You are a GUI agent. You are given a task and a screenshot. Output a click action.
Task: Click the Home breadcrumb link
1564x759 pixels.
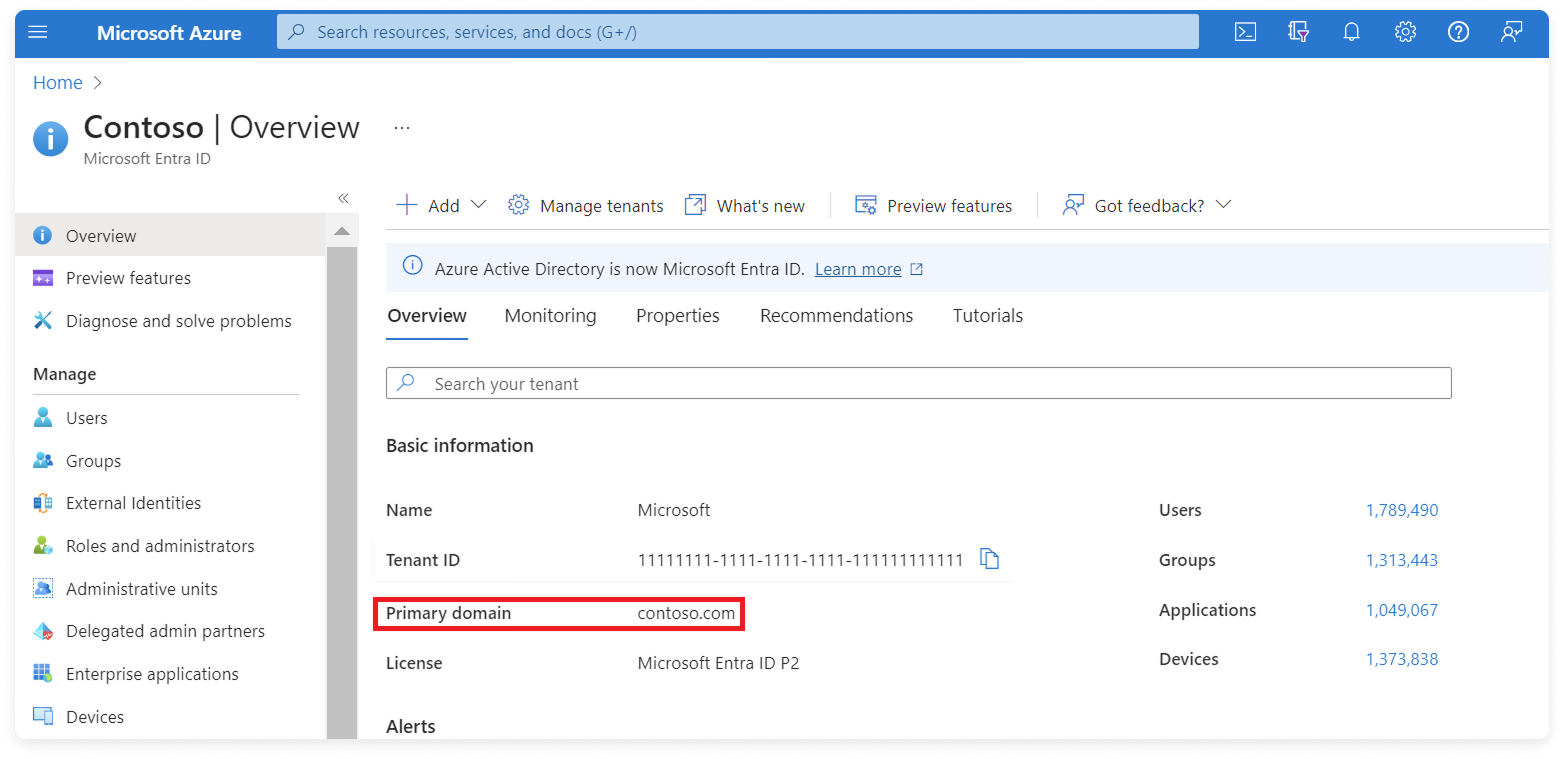coord(58,83)
